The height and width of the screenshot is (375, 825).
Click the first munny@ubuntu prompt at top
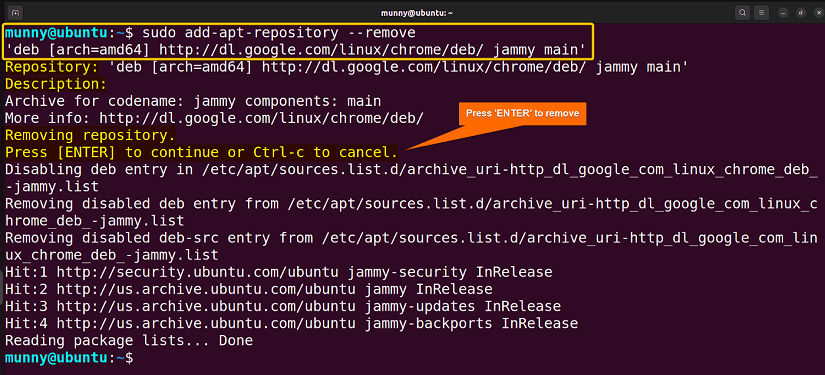69,33
